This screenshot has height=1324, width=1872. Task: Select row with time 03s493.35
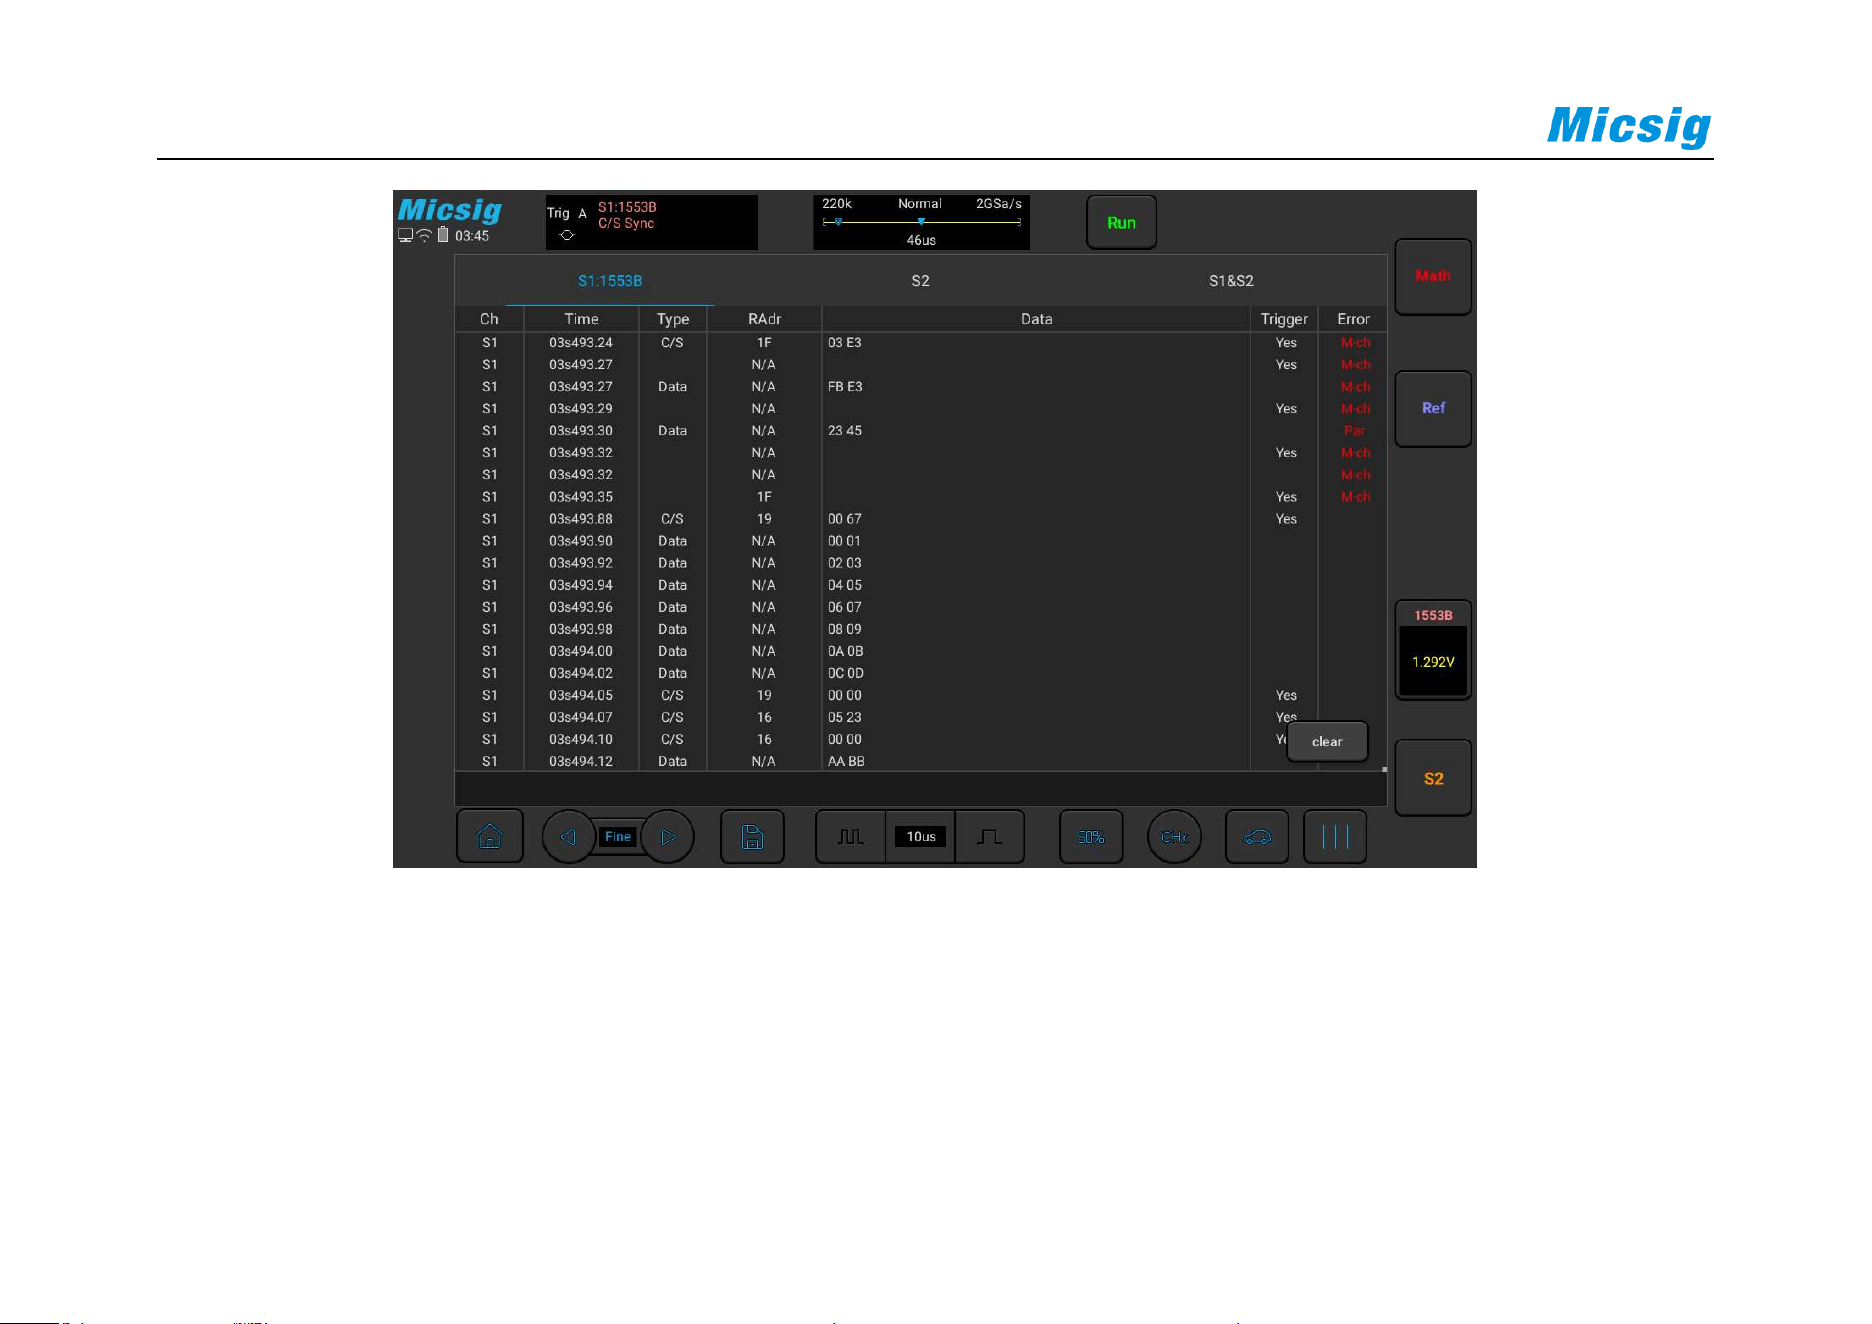tap(921, 497)
